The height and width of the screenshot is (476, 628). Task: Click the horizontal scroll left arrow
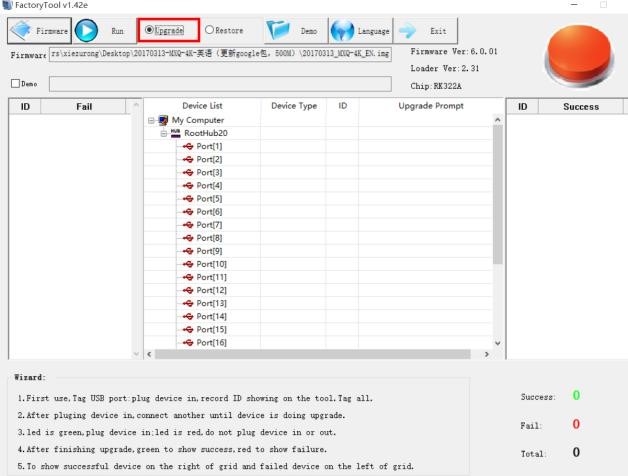click(149, 354)
